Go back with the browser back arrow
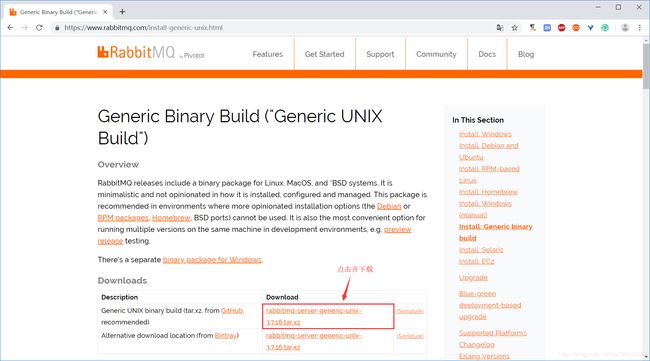 [10, 28]
